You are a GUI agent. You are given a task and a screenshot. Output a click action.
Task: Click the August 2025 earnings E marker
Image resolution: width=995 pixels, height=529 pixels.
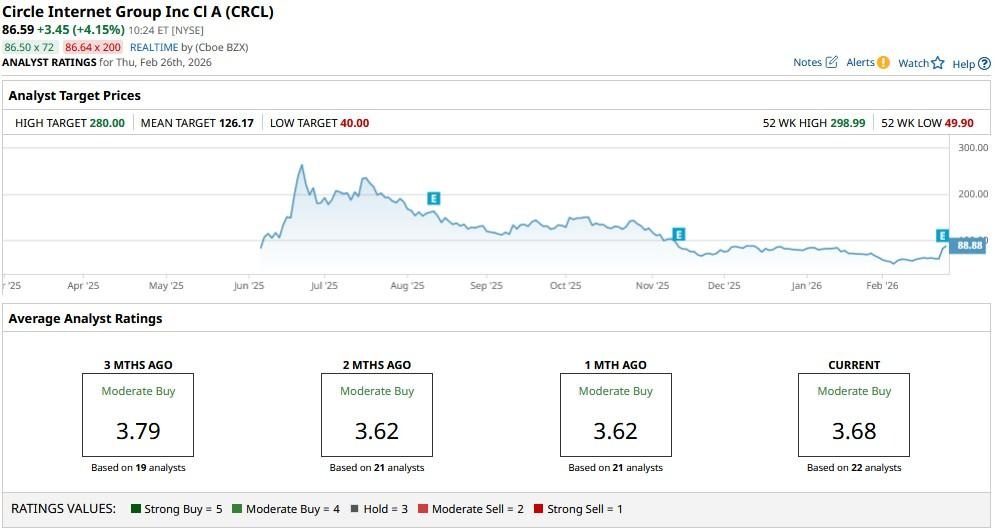[x=433, y=199]
